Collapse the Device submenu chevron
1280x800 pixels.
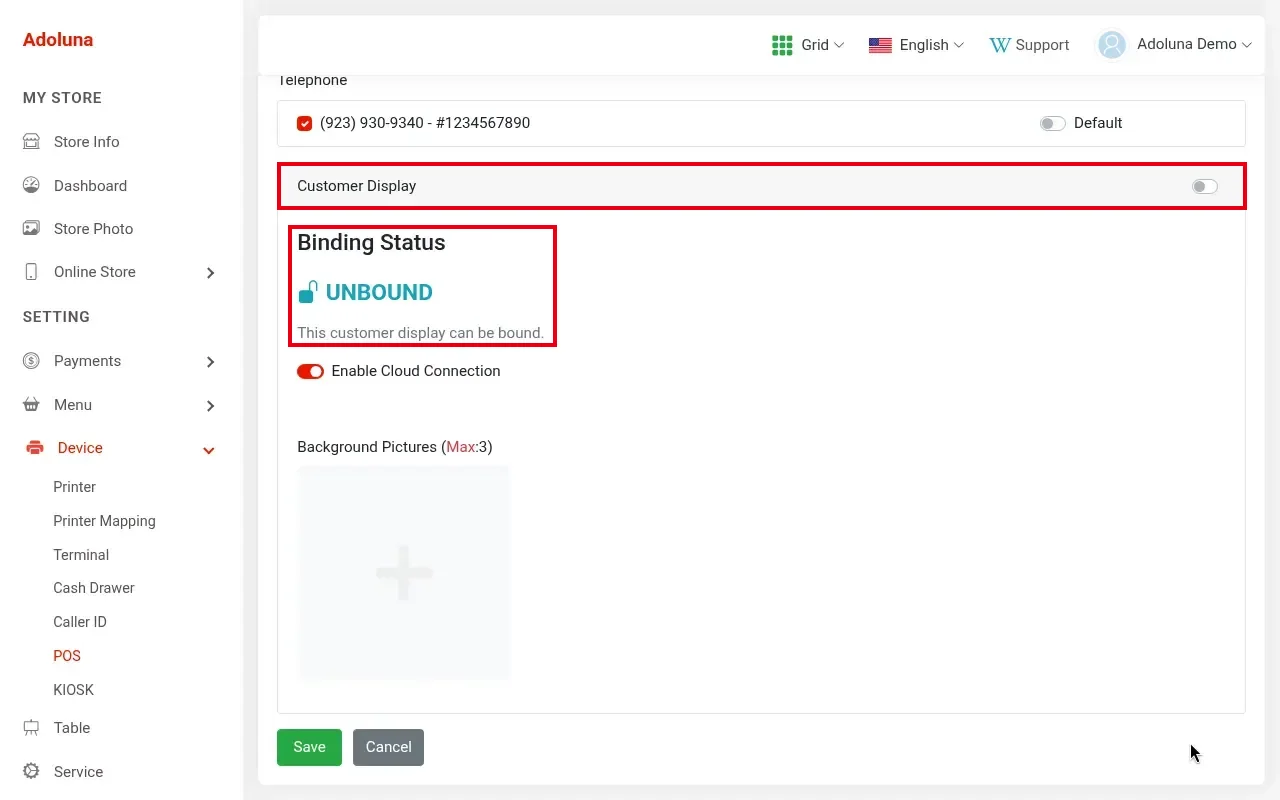[209, 450]
